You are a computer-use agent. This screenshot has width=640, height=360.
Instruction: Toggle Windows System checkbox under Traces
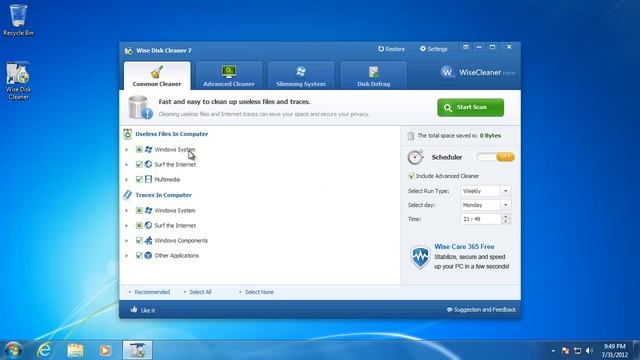(139, 211)
